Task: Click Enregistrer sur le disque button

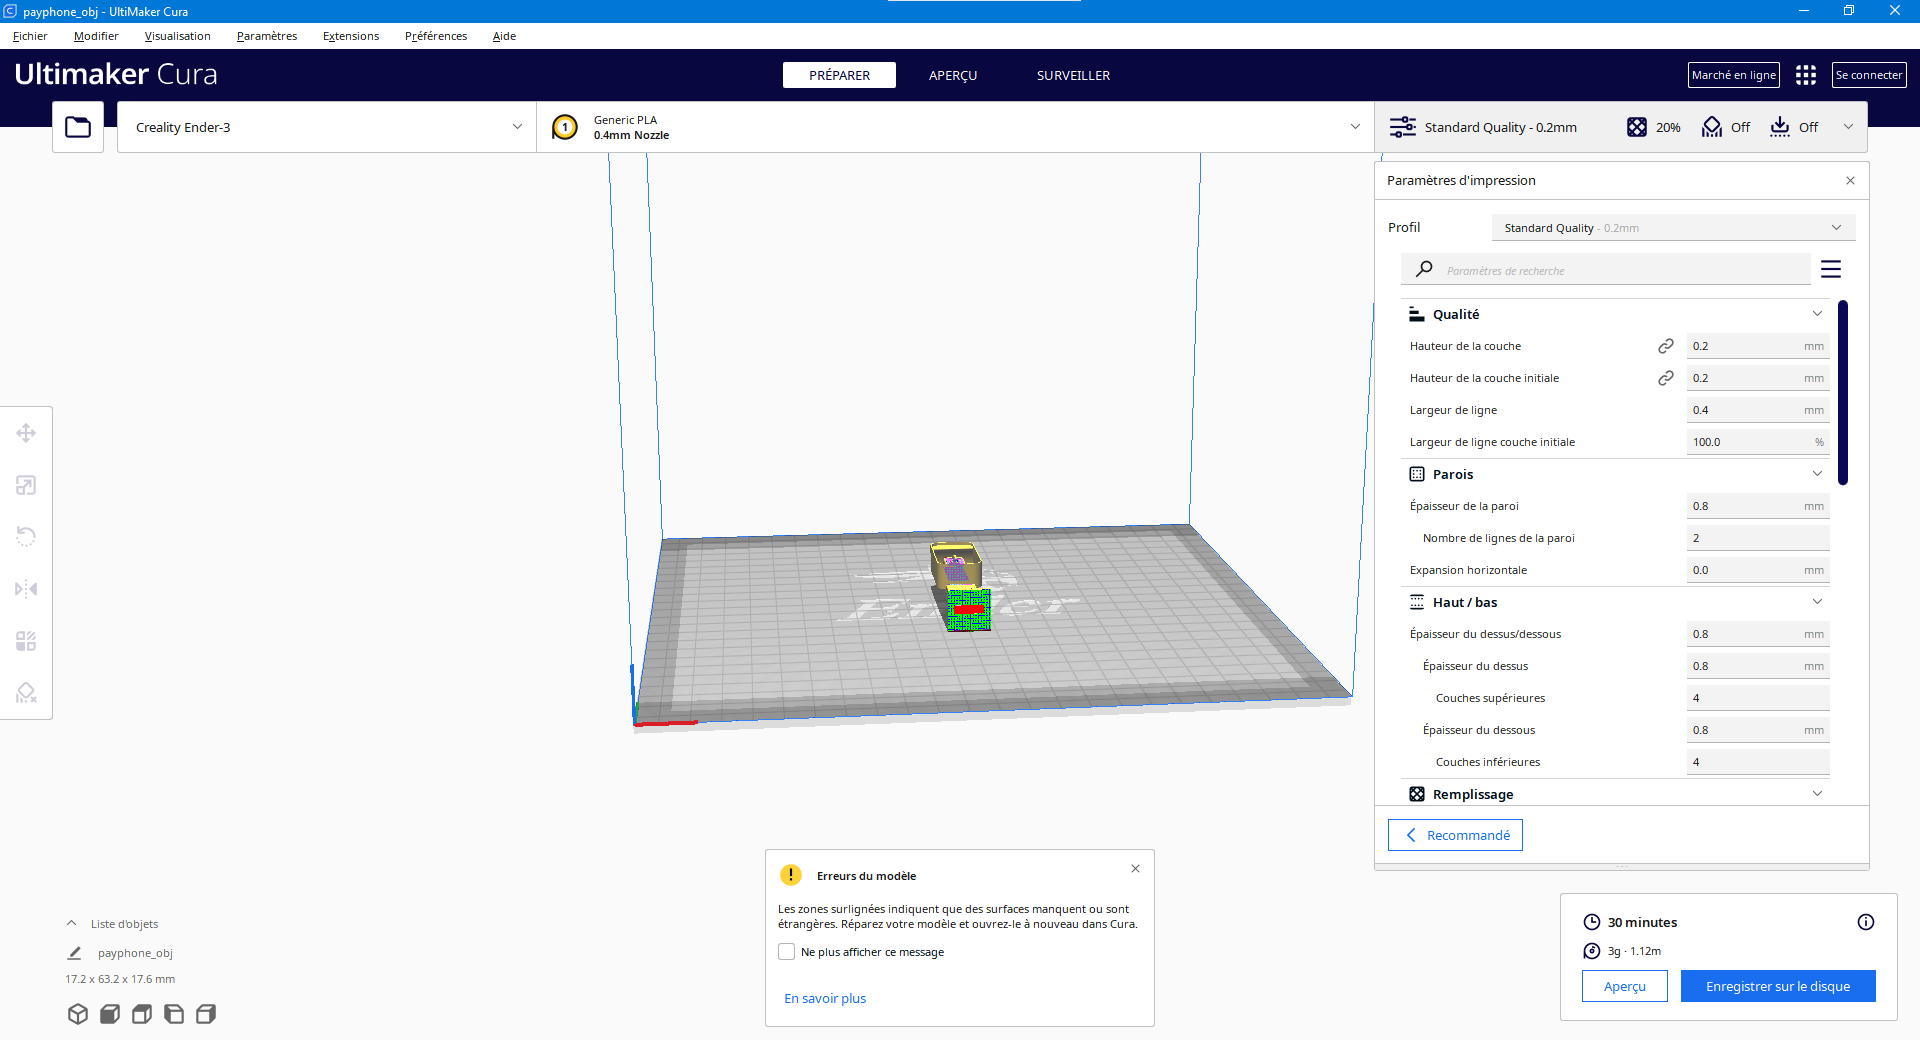Action: (1778, 986)
